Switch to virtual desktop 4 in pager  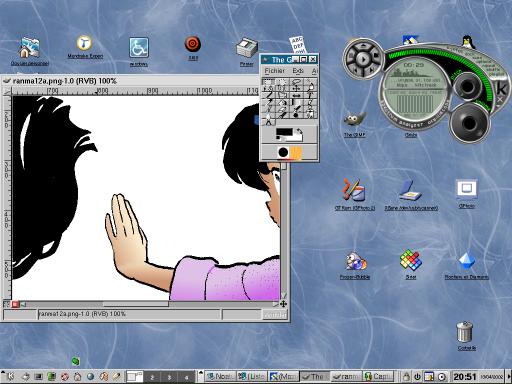click(x=186, y=377)
